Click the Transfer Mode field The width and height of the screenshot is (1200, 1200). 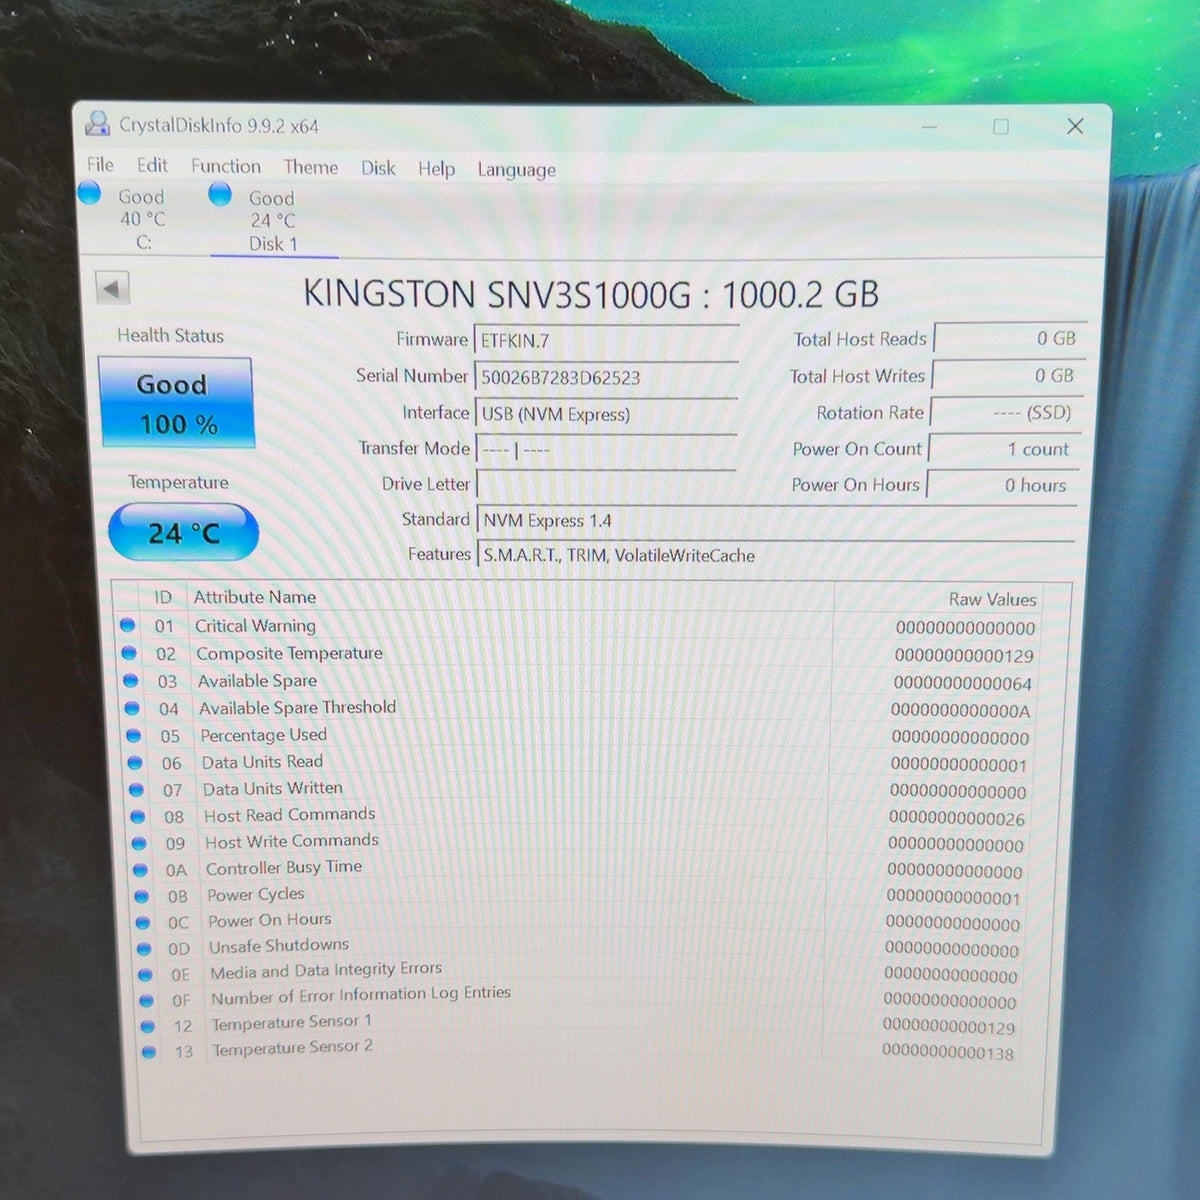606,450
